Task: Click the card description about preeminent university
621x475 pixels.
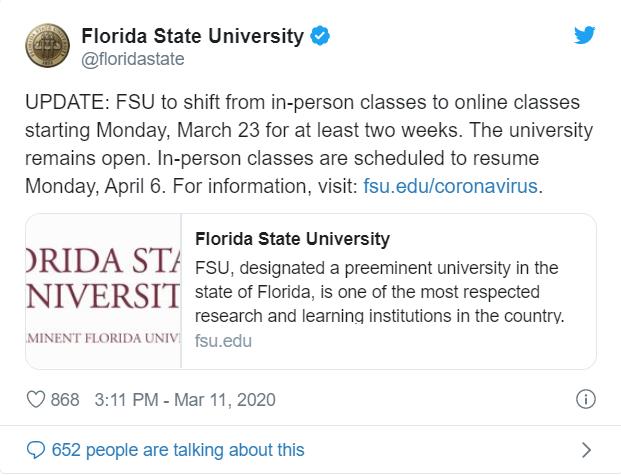Action: [x=379, y=292]
